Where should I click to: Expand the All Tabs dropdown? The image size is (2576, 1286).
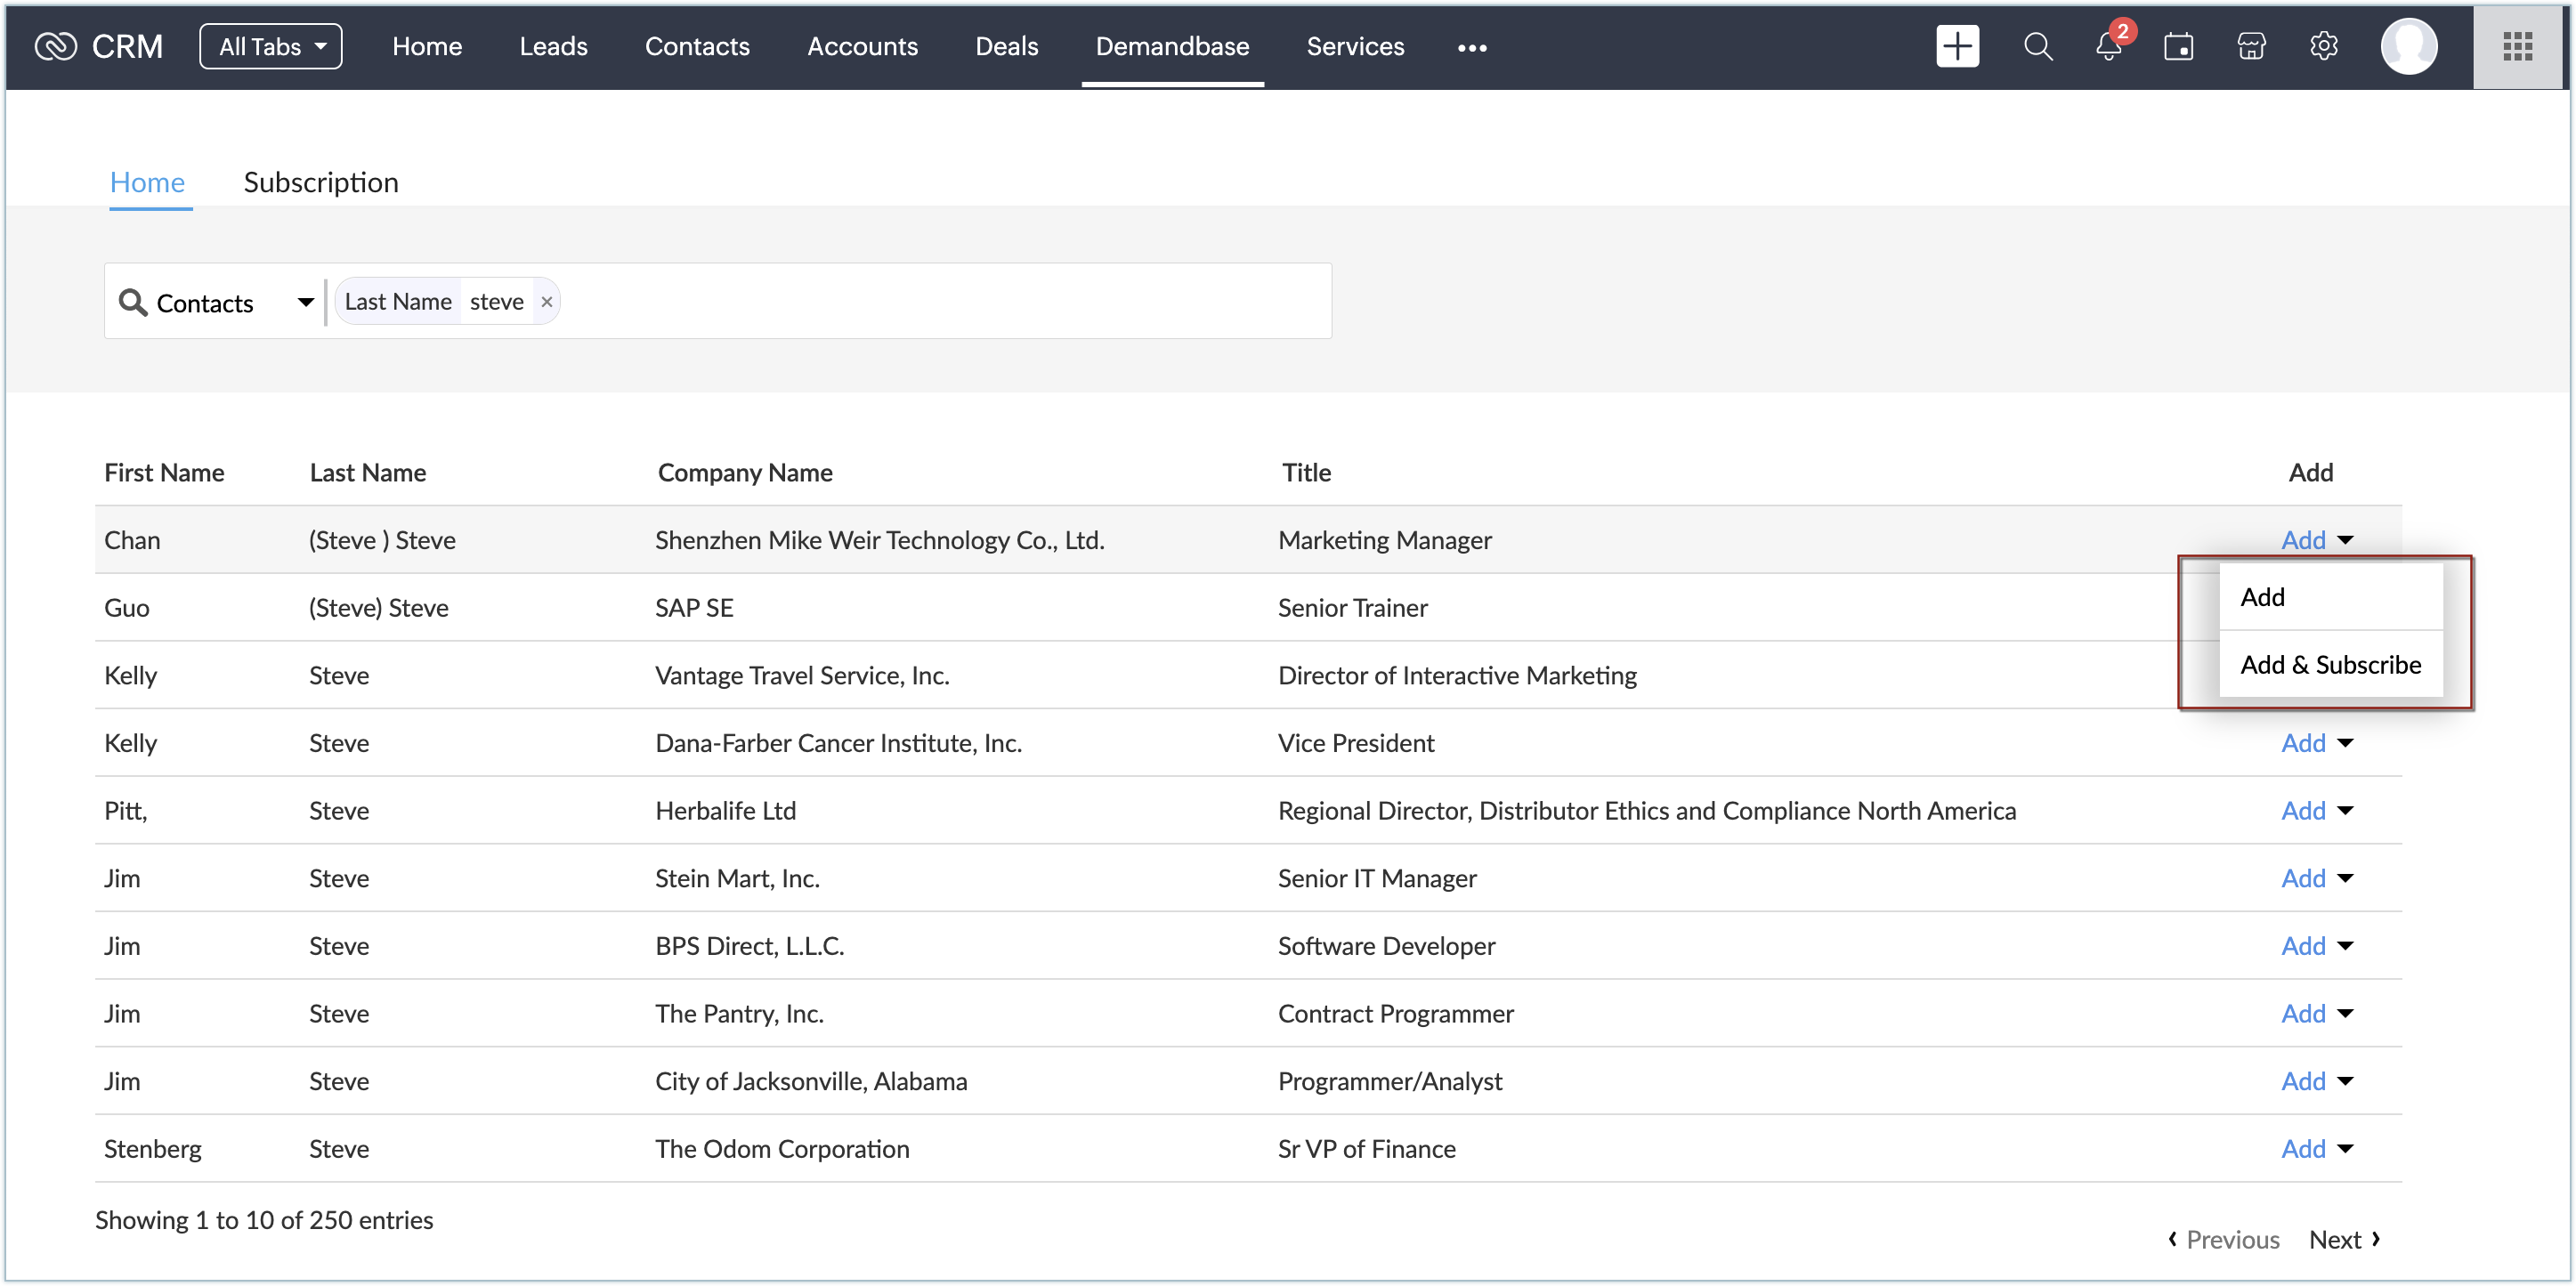click(x=270, y=46)
